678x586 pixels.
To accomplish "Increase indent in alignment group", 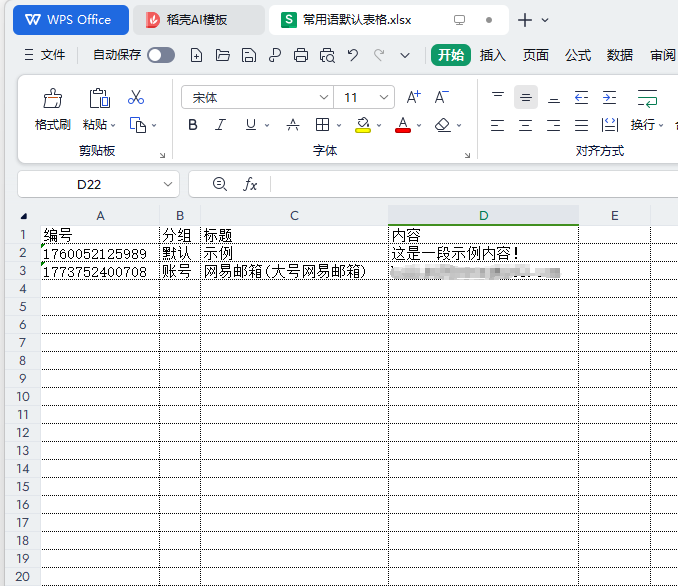I will 609,97.
